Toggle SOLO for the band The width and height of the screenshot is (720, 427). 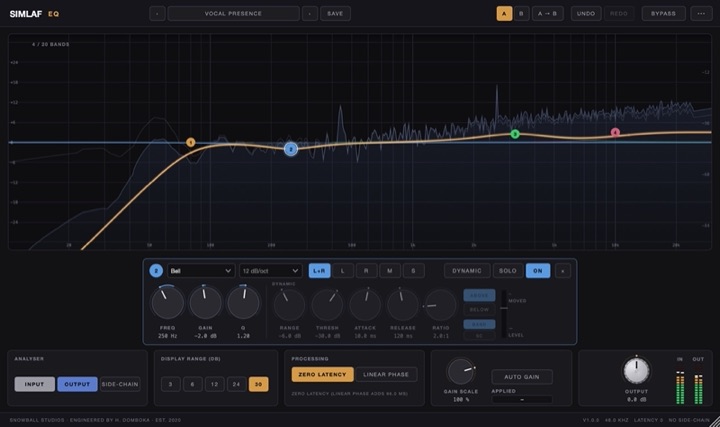[508, 271]
